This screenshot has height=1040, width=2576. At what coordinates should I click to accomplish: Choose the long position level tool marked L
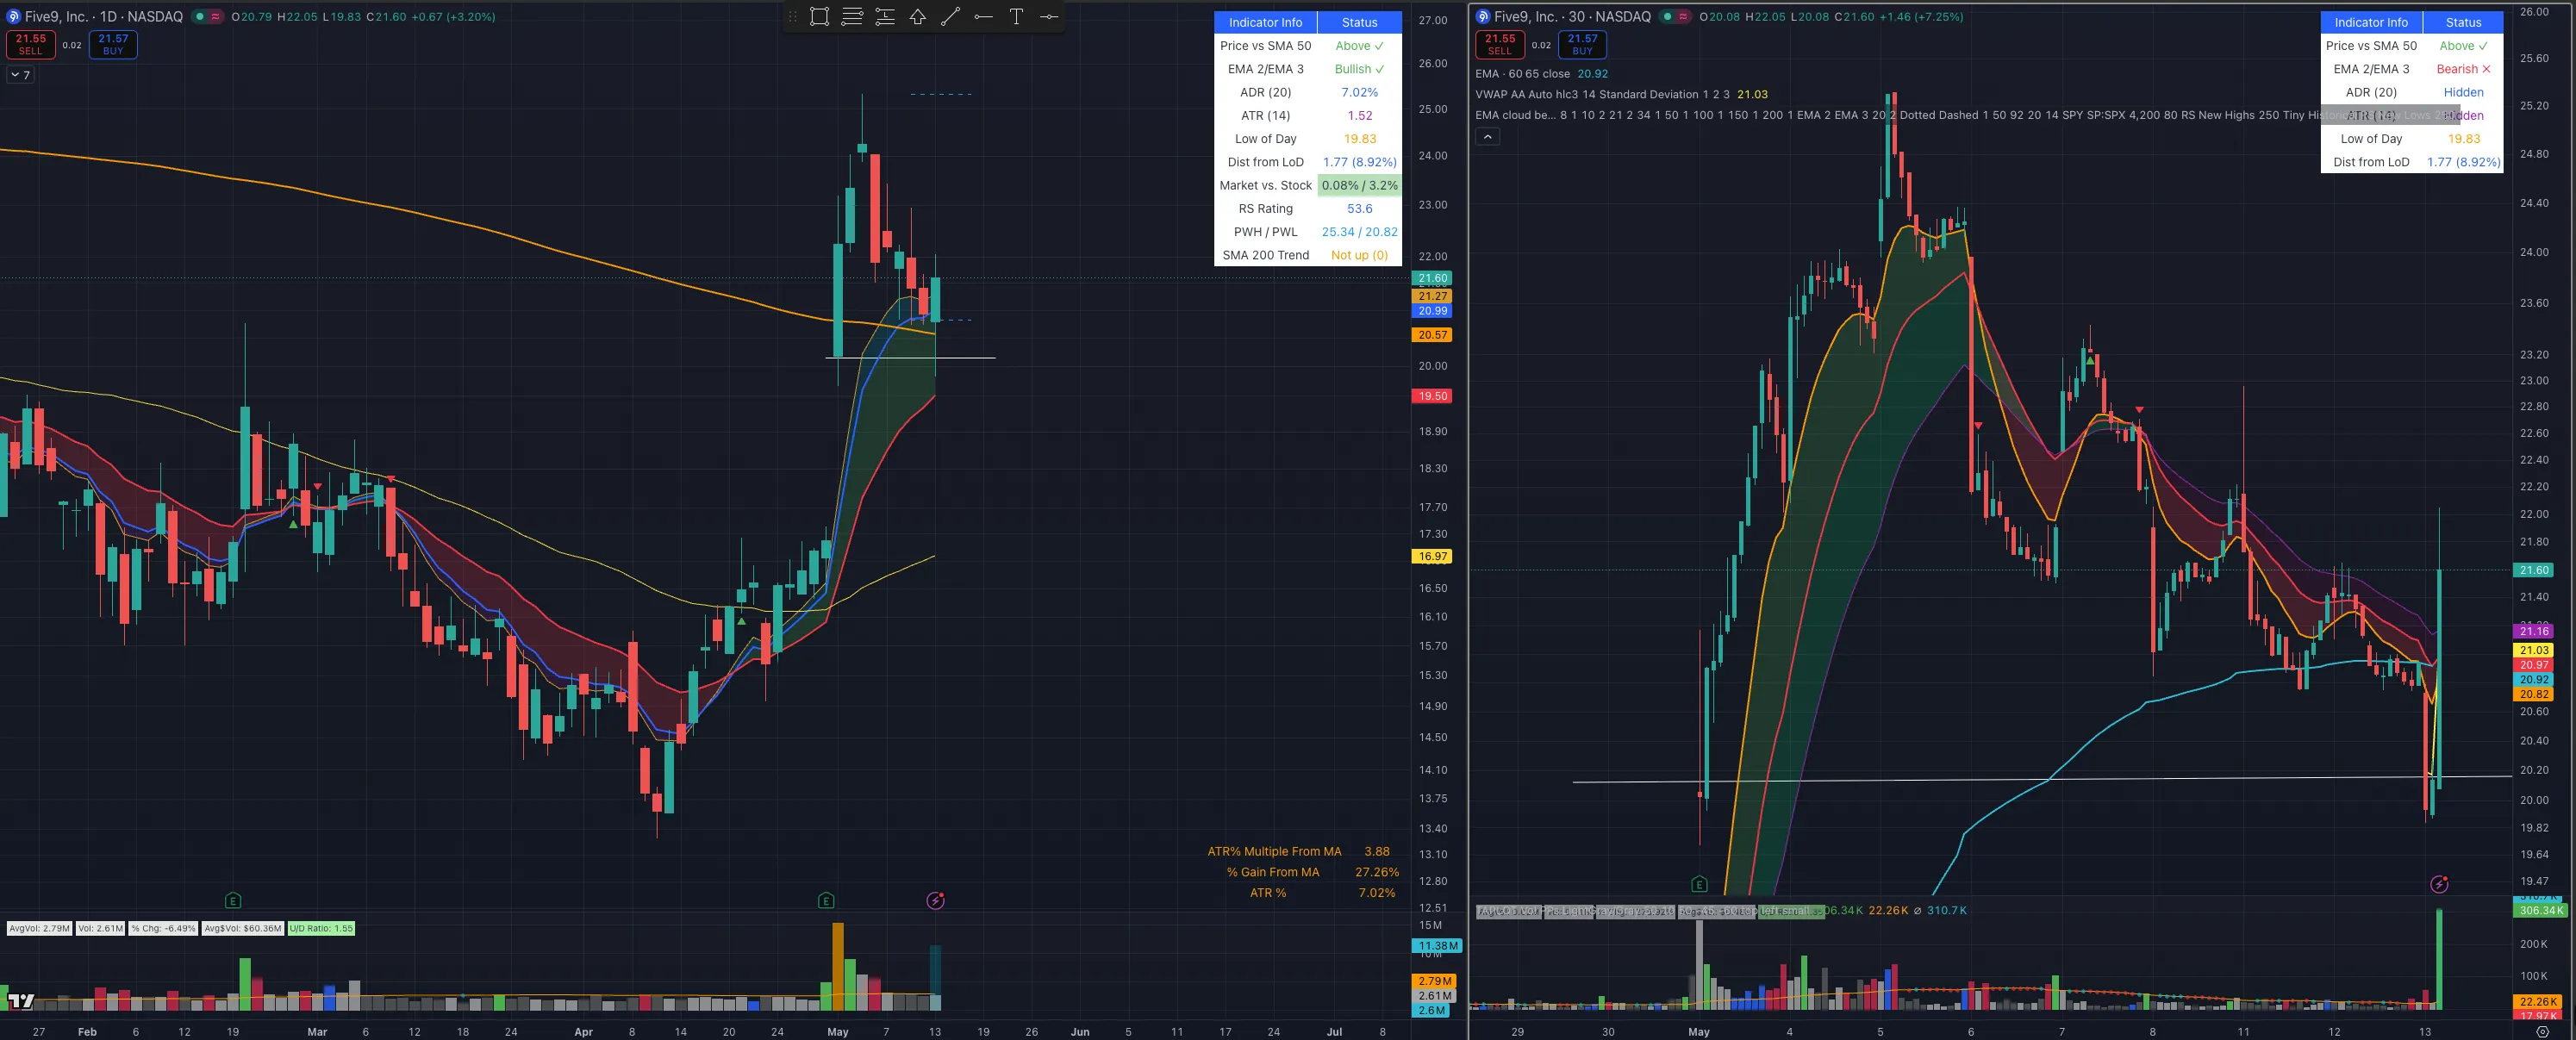click(885, 17)
